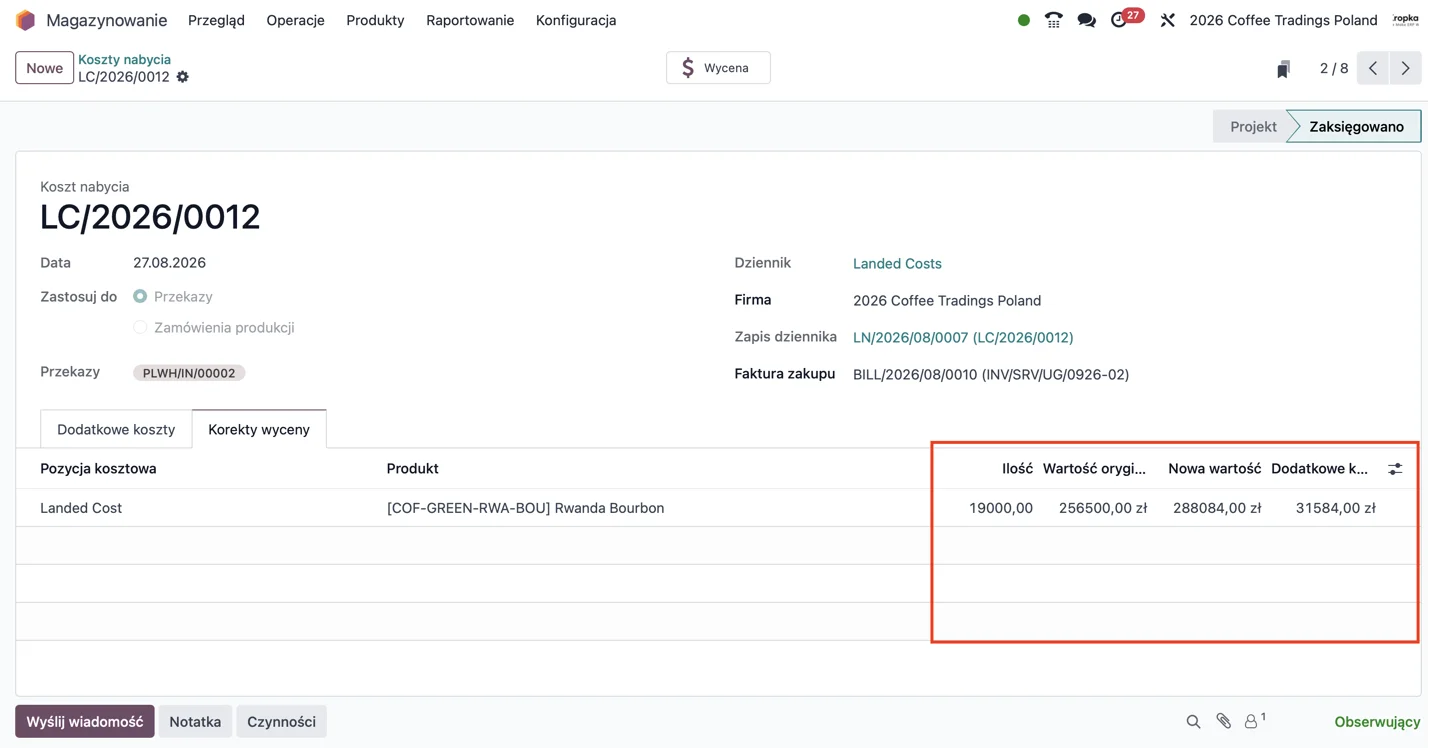1429x748 pixels.
Task: Click the Projekt status stage
Action: (1252, 126)
